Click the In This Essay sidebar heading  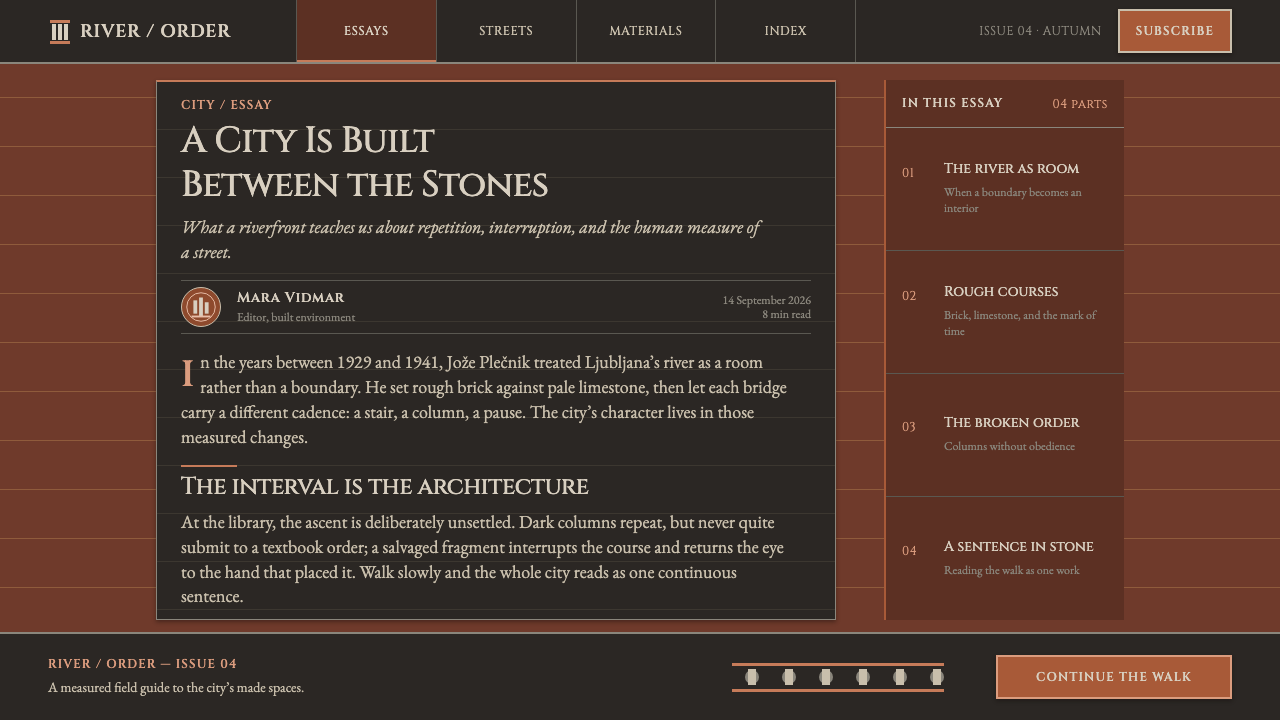click(952, 103)
